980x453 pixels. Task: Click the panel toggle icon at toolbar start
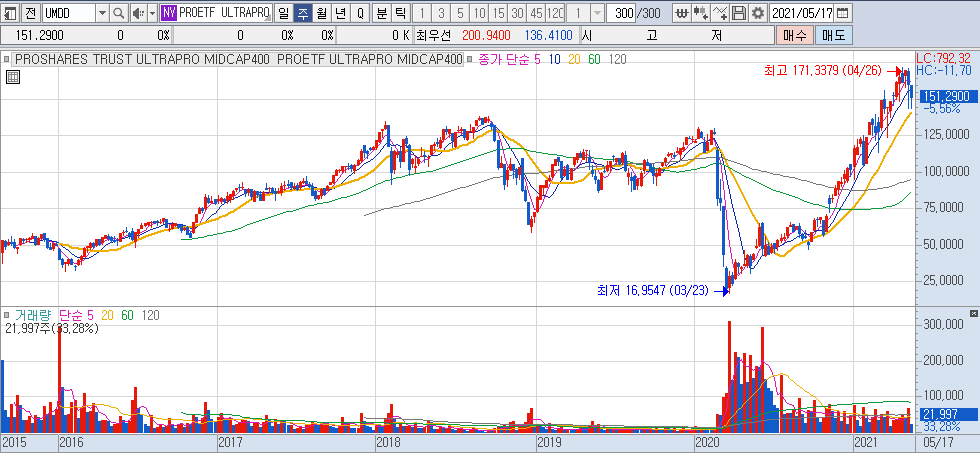11,12
